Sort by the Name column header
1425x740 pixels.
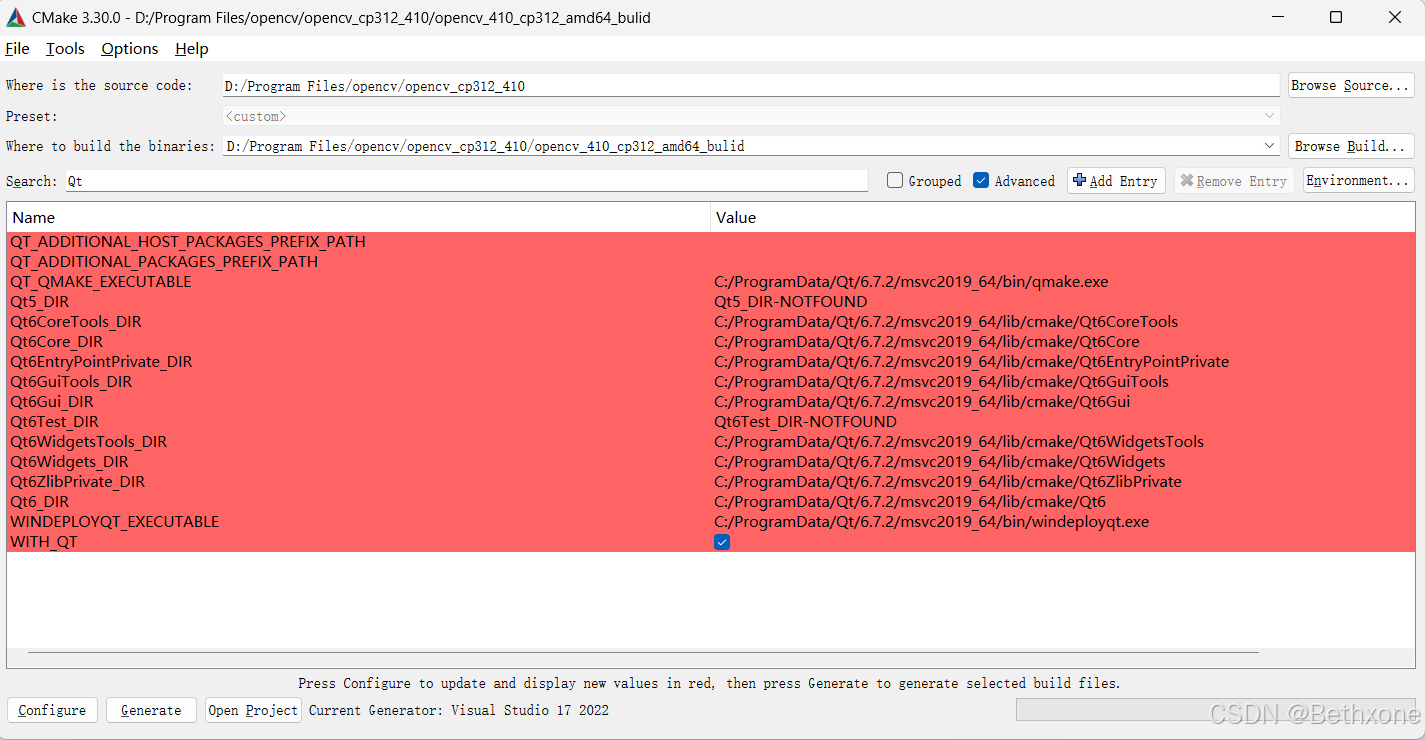pos(359,217)
